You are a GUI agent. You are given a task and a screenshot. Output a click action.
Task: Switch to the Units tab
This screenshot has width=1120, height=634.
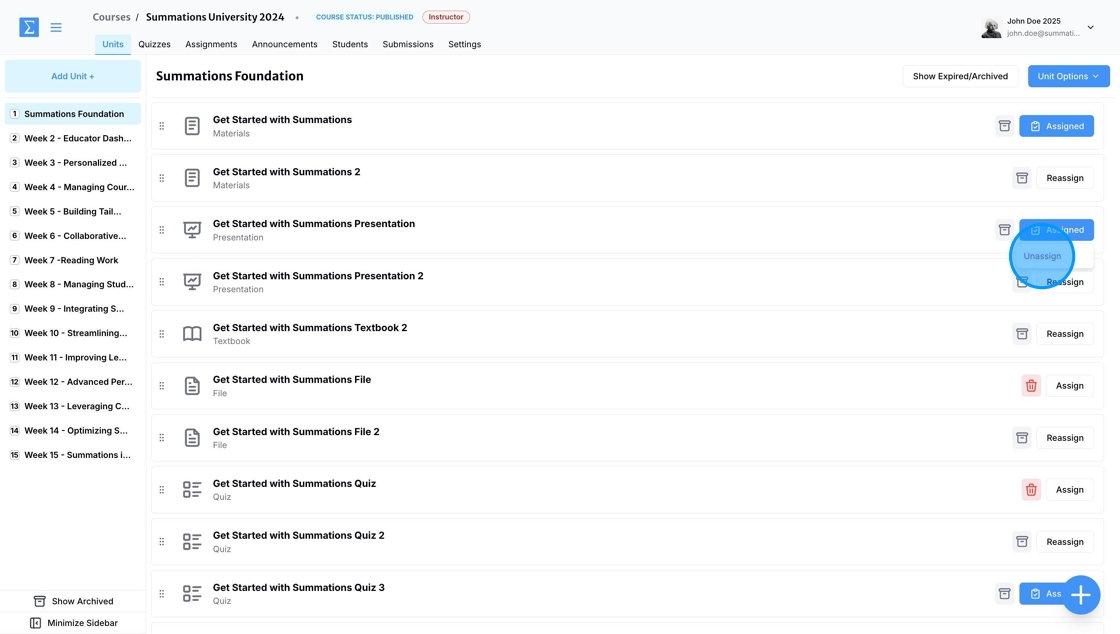tap(113, 44)
